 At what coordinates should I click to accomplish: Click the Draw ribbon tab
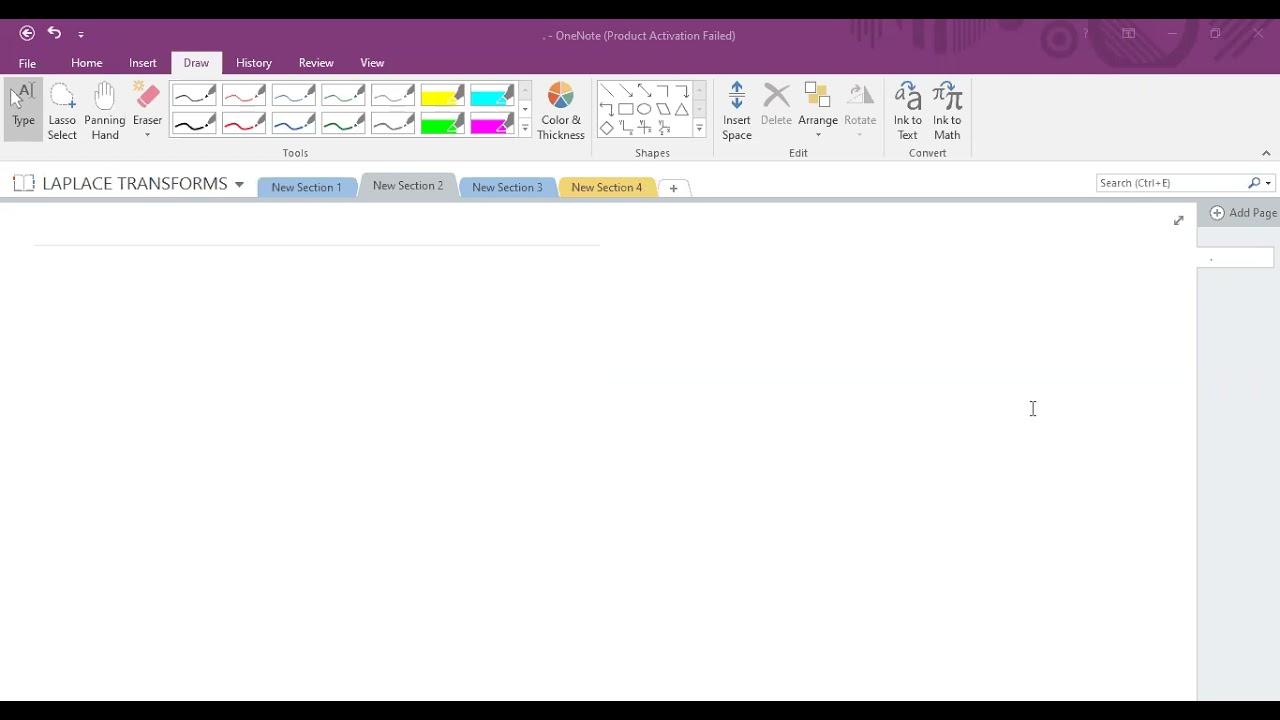[196, 63]
